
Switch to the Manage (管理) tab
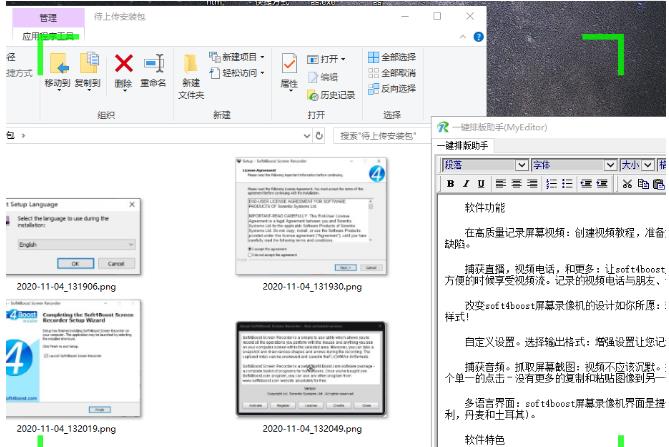click(x=48, y=17)
